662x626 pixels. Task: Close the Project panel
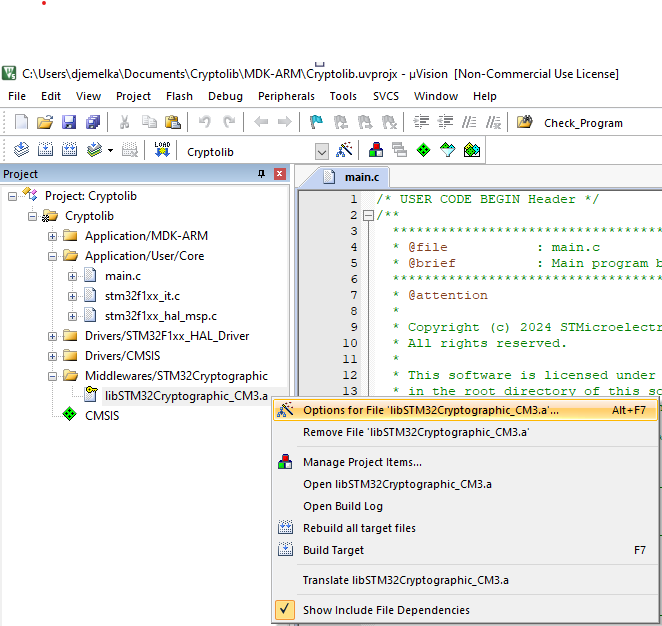pos(279,174)
